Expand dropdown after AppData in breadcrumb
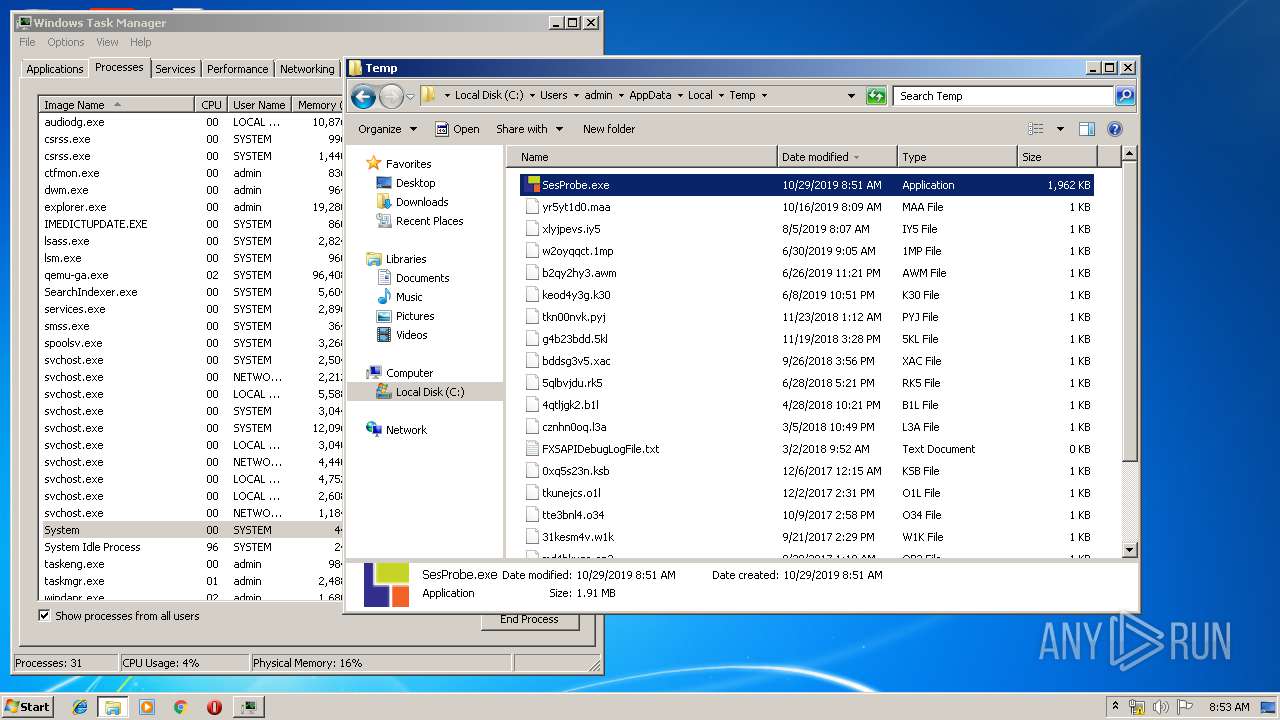Screen dimensions: 1280x720 [x=679, y=96]
